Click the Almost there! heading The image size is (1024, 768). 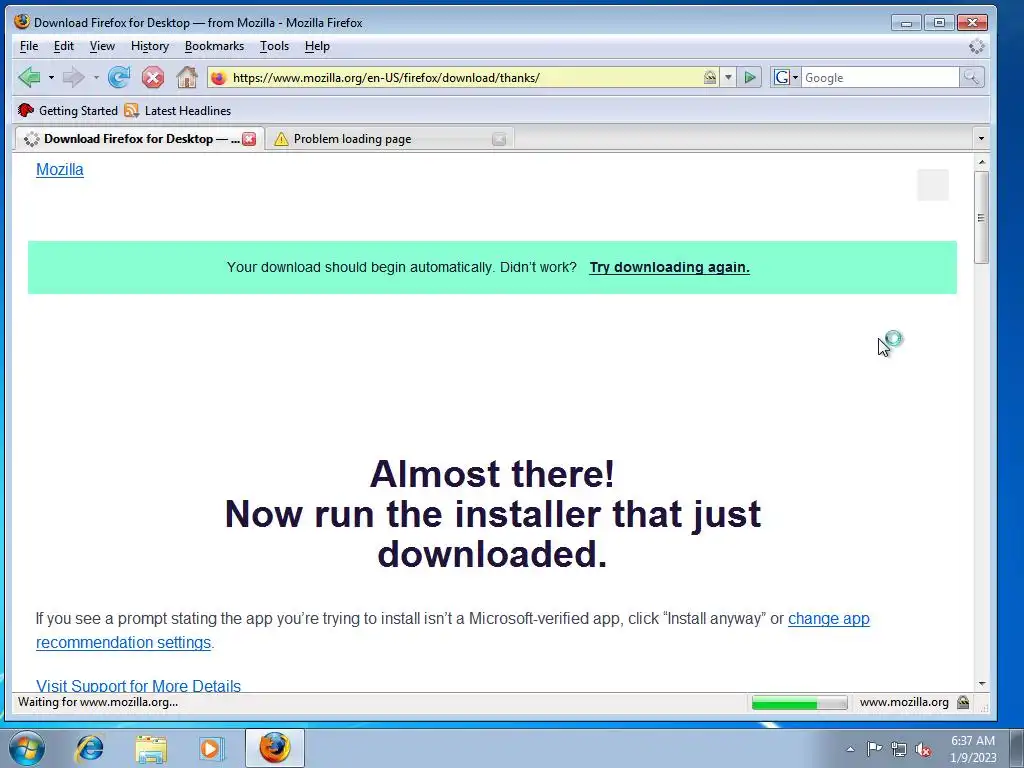pos(492,473)
